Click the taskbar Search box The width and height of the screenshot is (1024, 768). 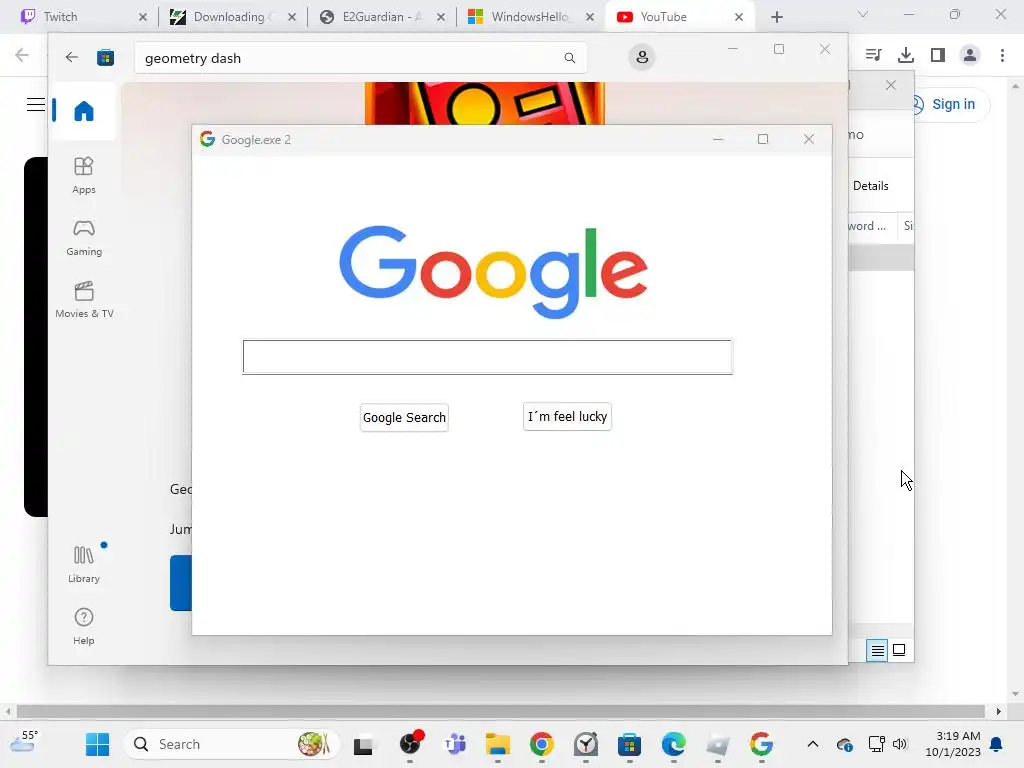point(231,744)
